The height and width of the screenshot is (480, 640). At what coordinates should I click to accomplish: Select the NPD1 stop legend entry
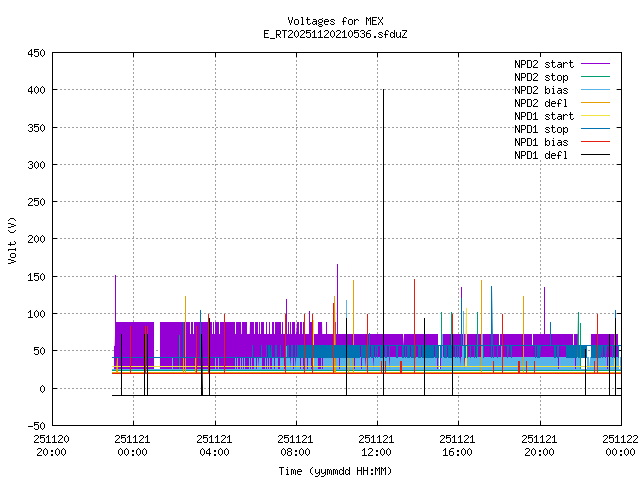(542, 129)
